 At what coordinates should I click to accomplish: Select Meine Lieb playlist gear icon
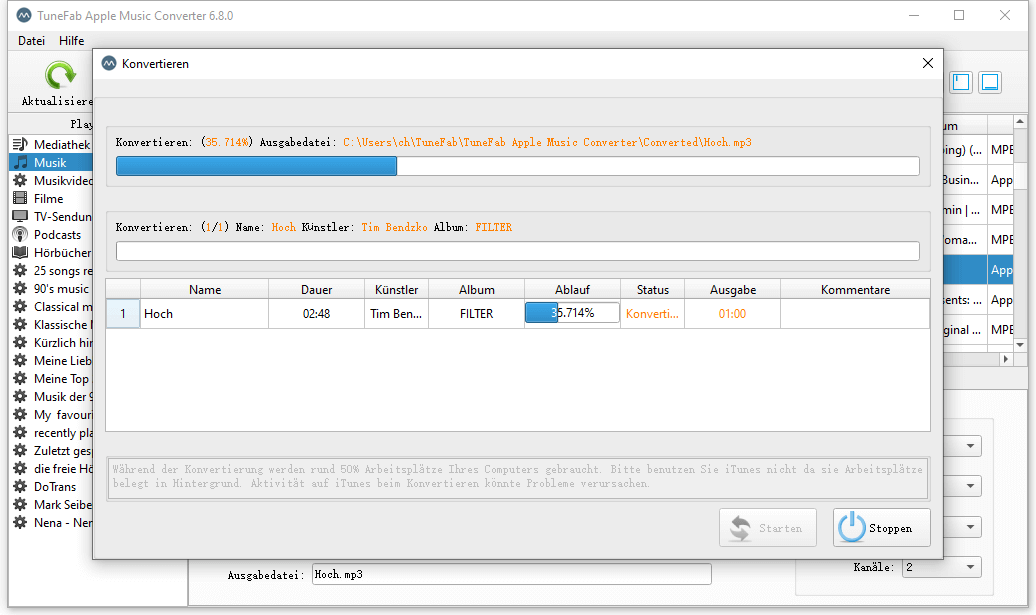click(x=20, y=361)
